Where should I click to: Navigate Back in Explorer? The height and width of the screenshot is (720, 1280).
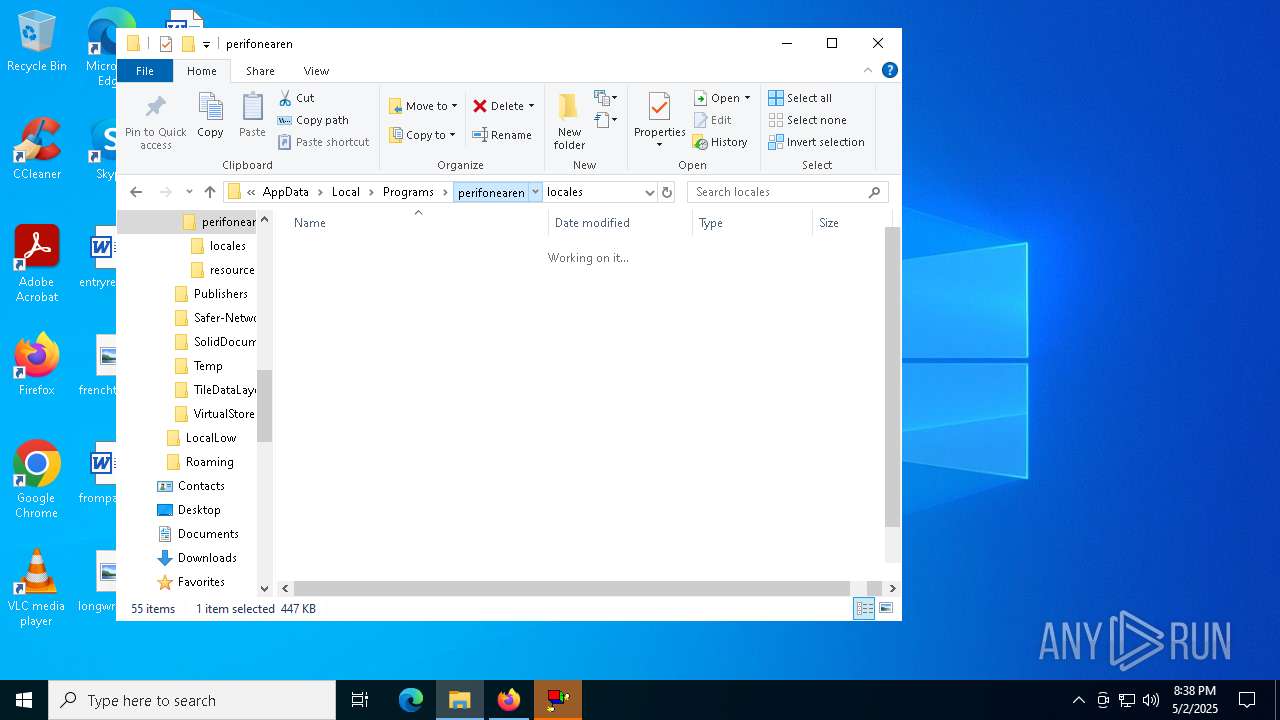(137, 192)
